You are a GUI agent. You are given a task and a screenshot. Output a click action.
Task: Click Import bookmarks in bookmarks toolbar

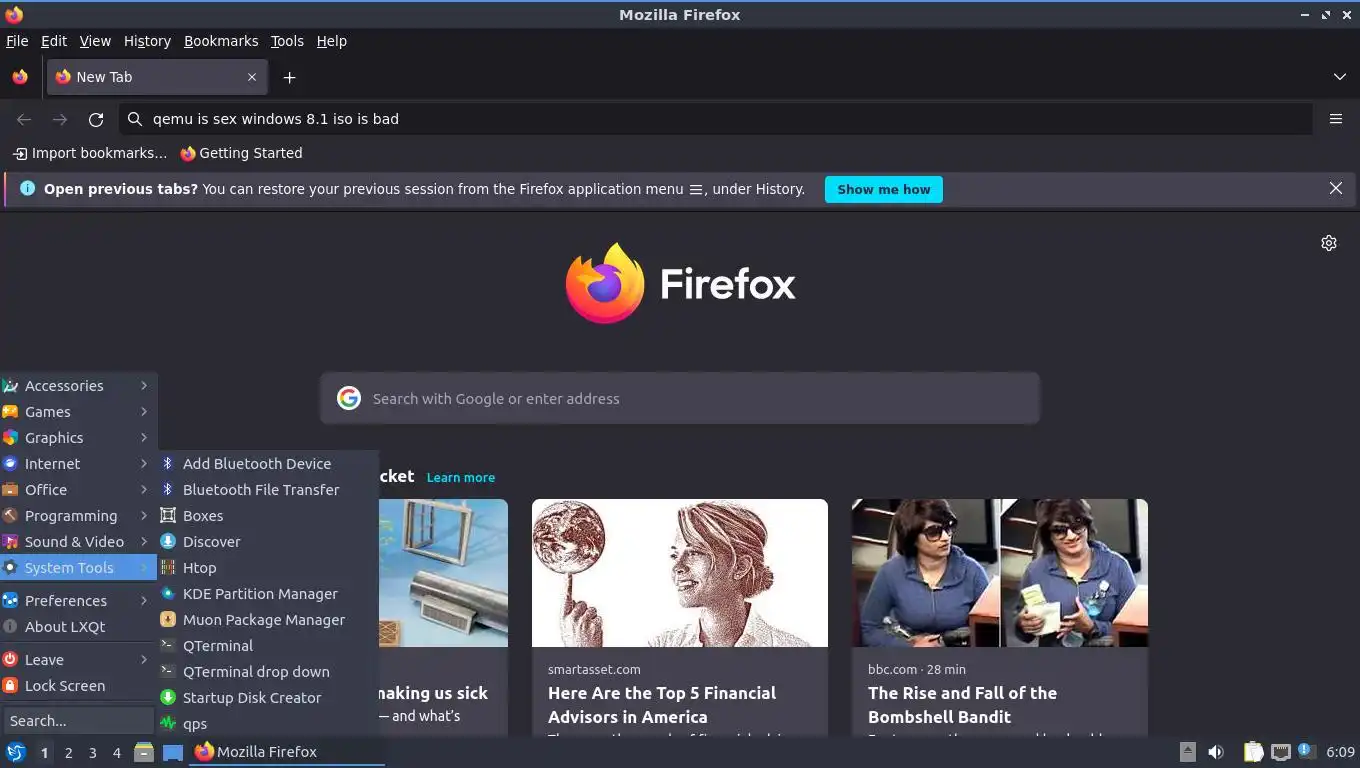90,153
